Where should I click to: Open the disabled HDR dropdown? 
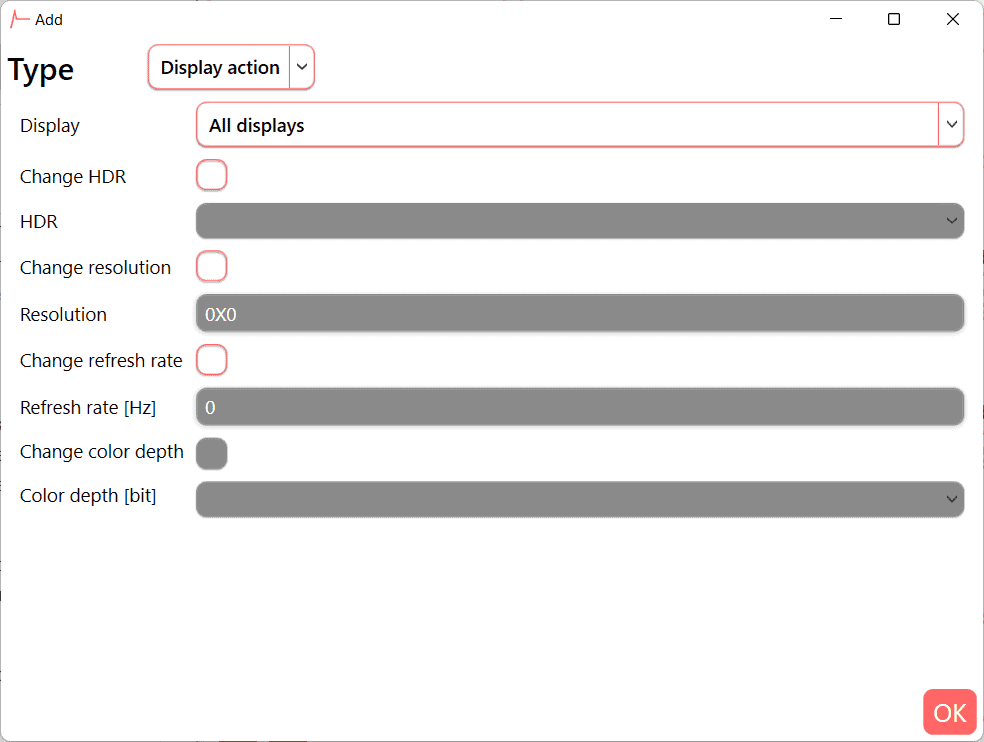[580, 221]
